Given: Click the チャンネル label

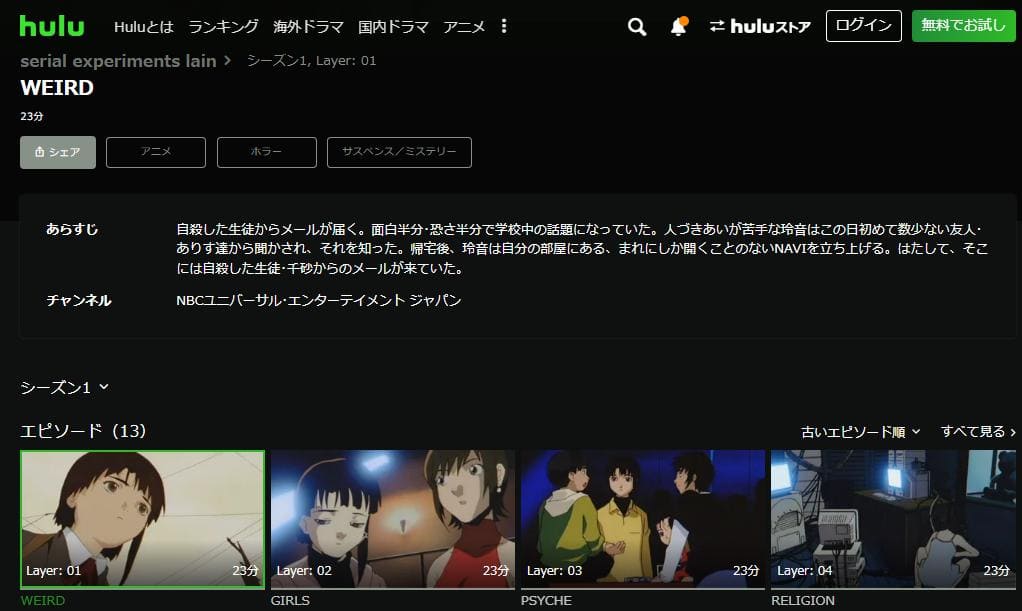Looking at the screenshot, I should (x=79, y=301).
